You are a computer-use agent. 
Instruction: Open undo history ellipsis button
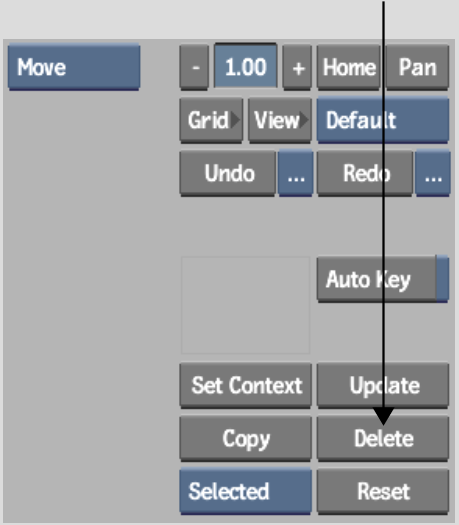click(x=296, y=173)
